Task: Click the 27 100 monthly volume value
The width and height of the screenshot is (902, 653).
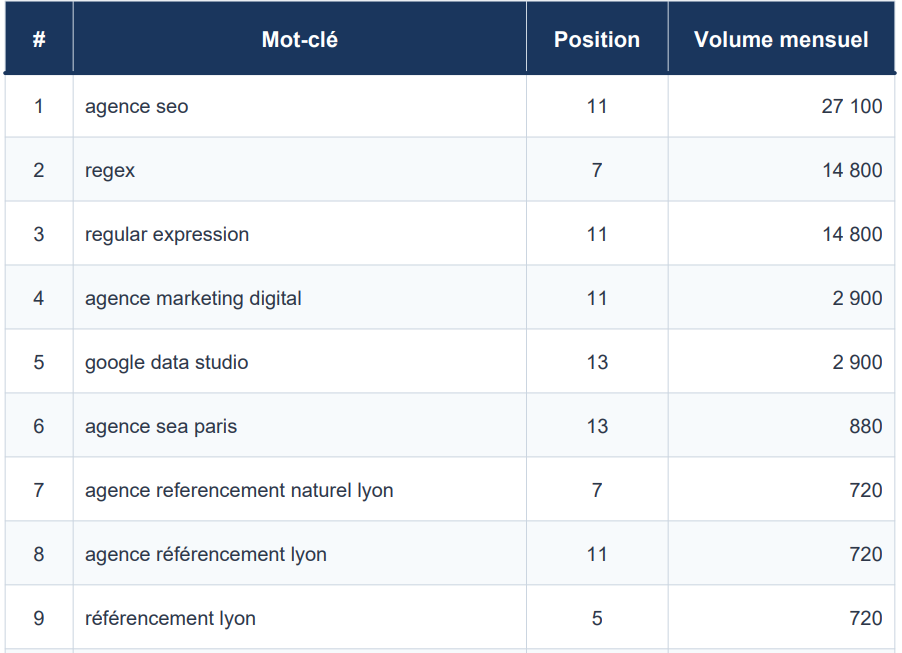Action: coord(851,106)
